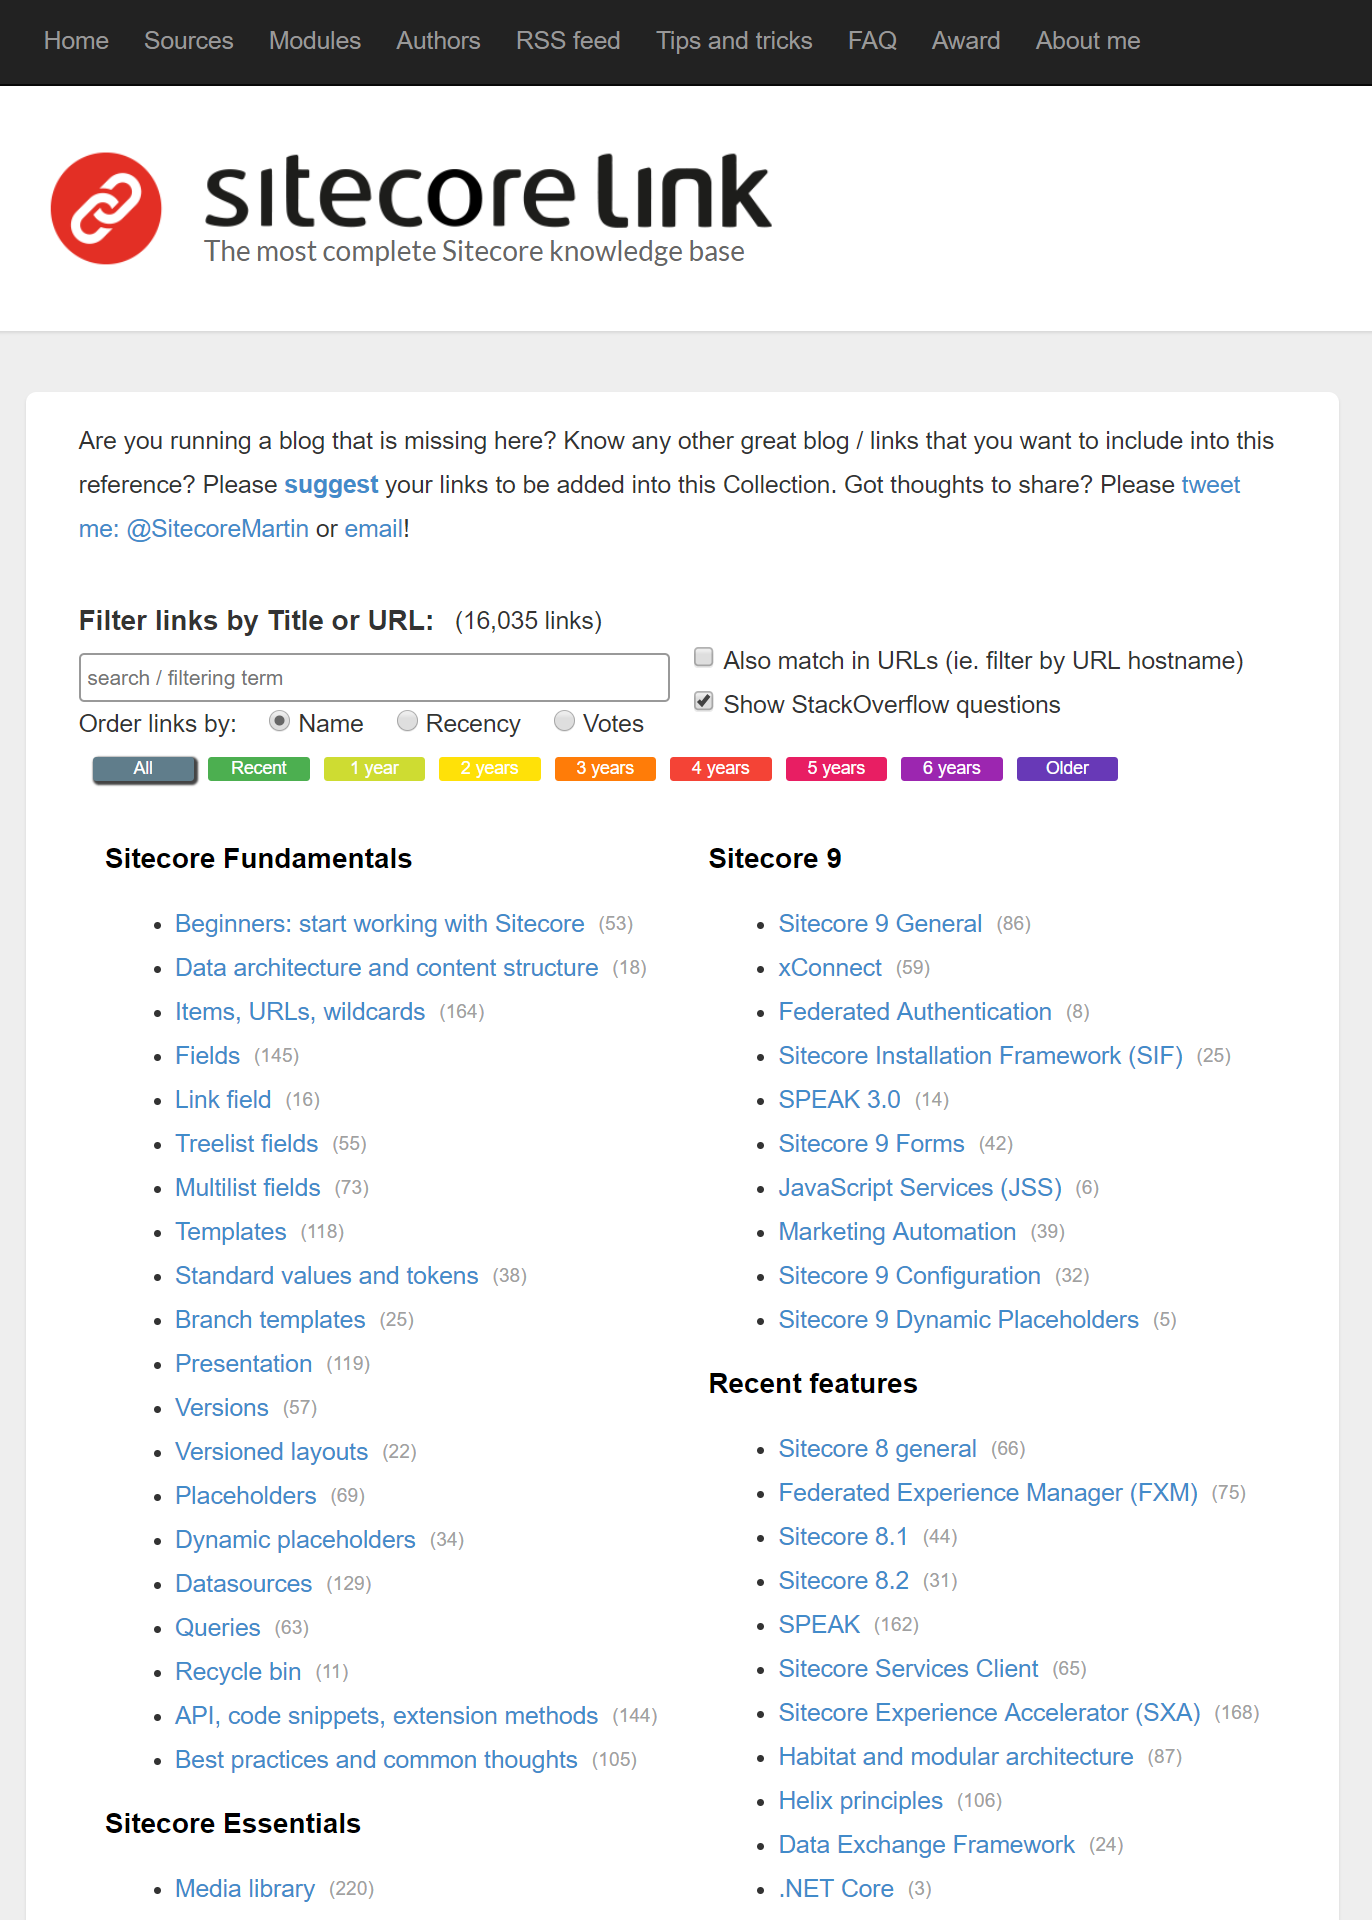Filter links by 3 years tag
Image resolution: width=1372 pixels, height=1920 pixels.
[x=604, y=768]
